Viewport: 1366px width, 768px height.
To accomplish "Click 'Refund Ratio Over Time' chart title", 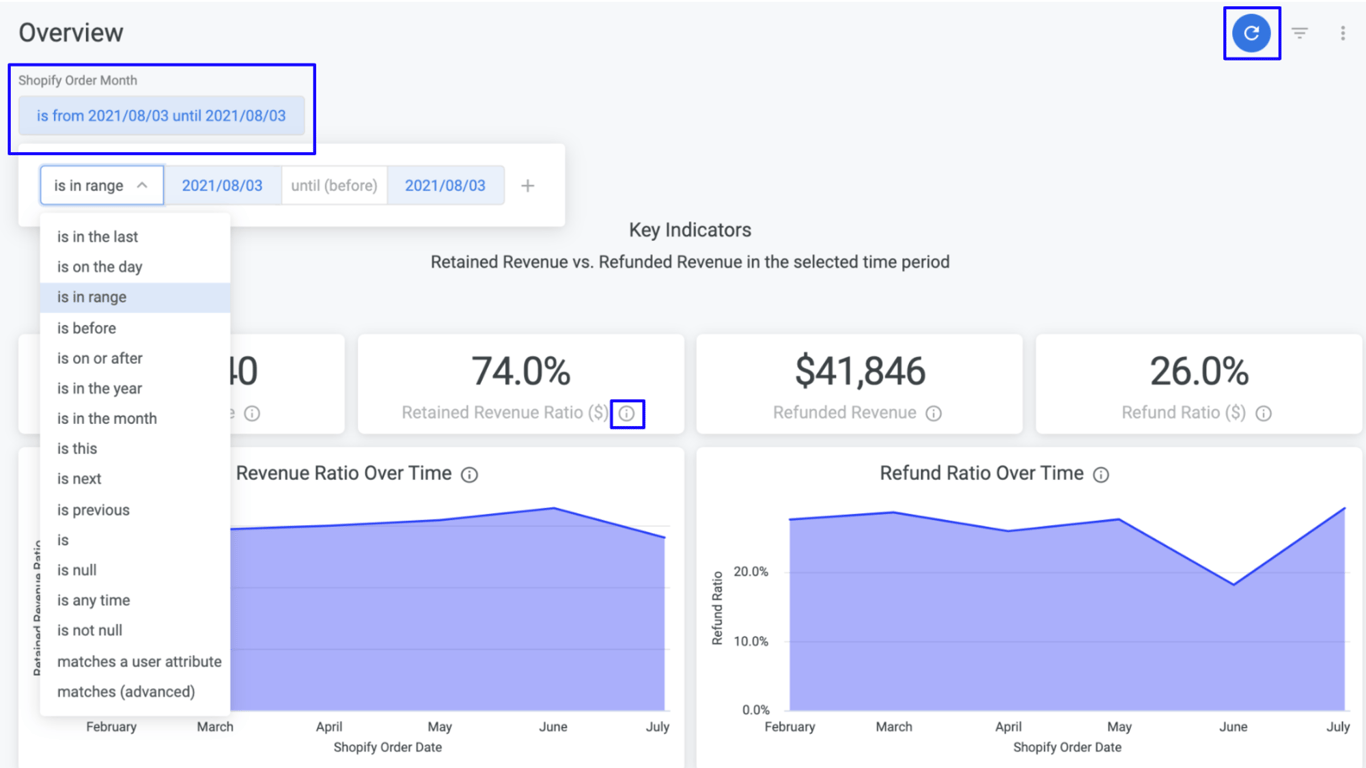I will pos(982,473).
